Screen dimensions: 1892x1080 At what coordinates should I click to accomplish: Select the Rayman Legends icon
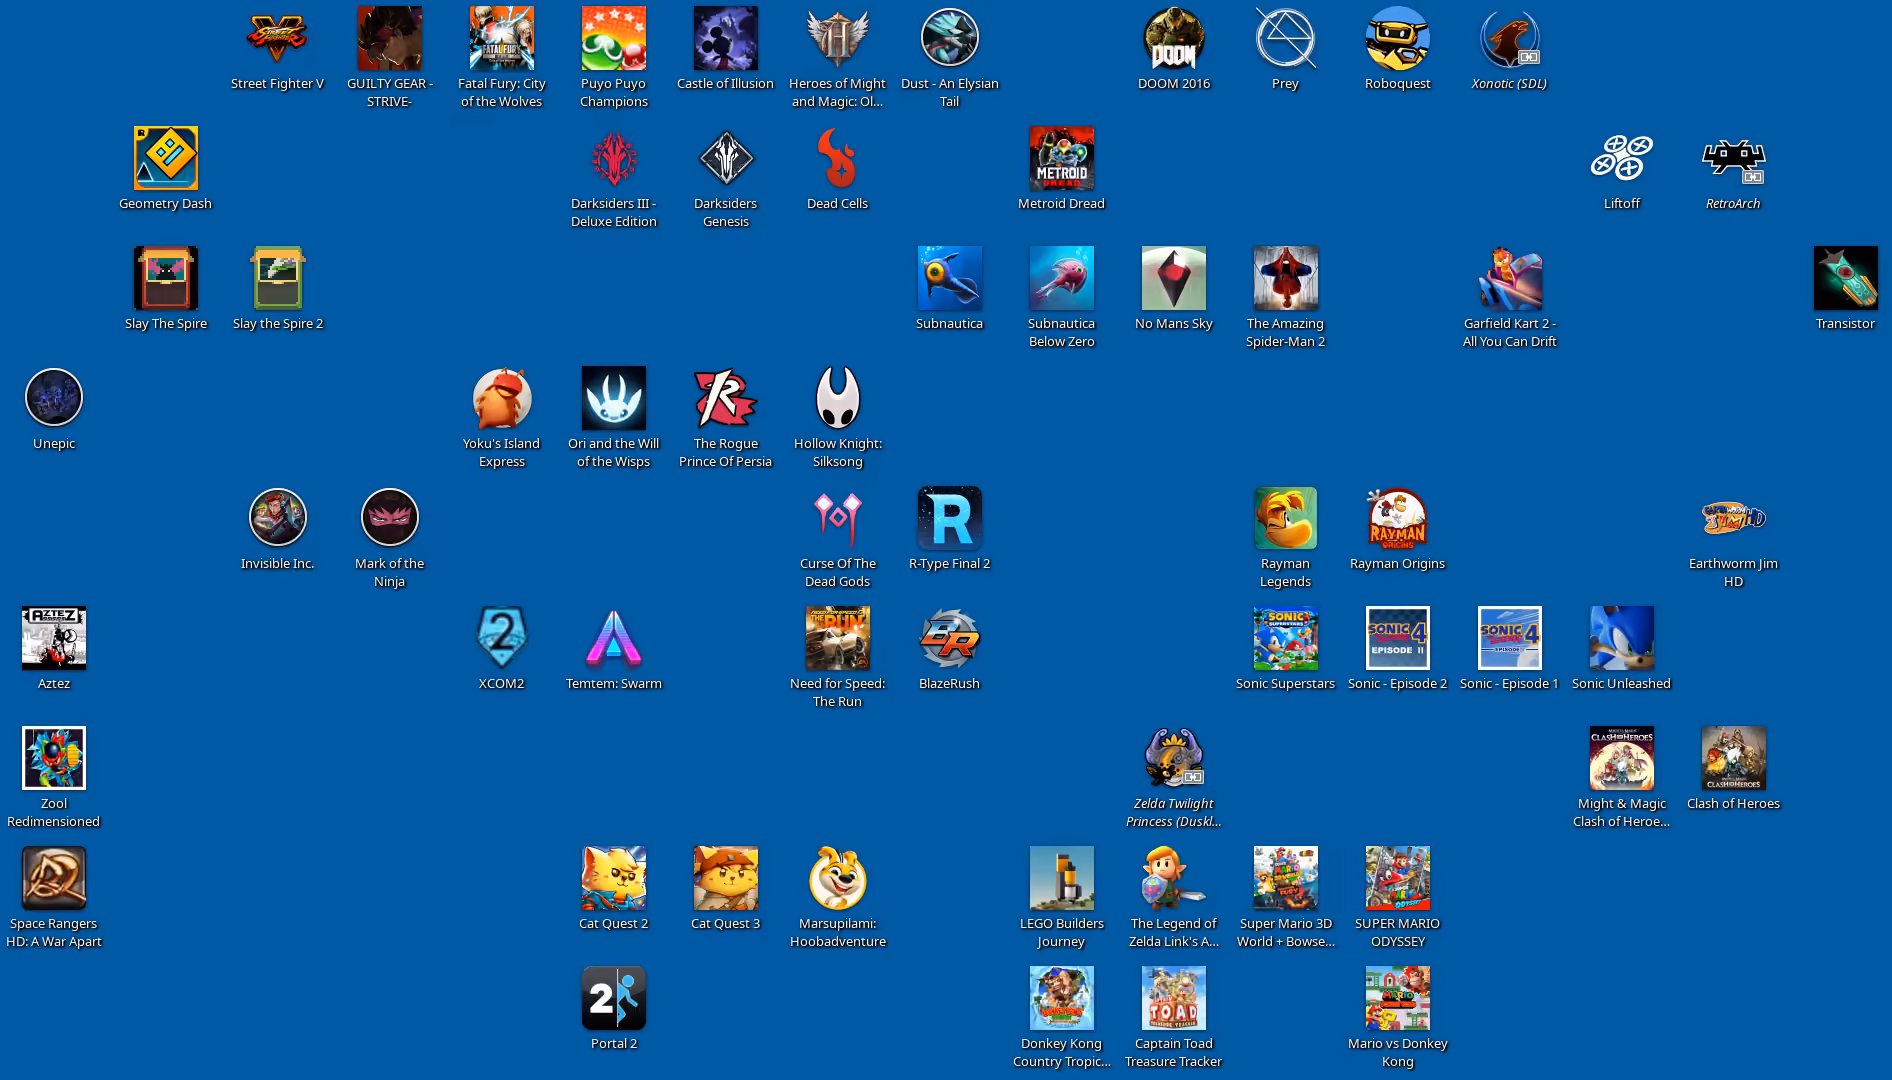(x=1285, y=518)
